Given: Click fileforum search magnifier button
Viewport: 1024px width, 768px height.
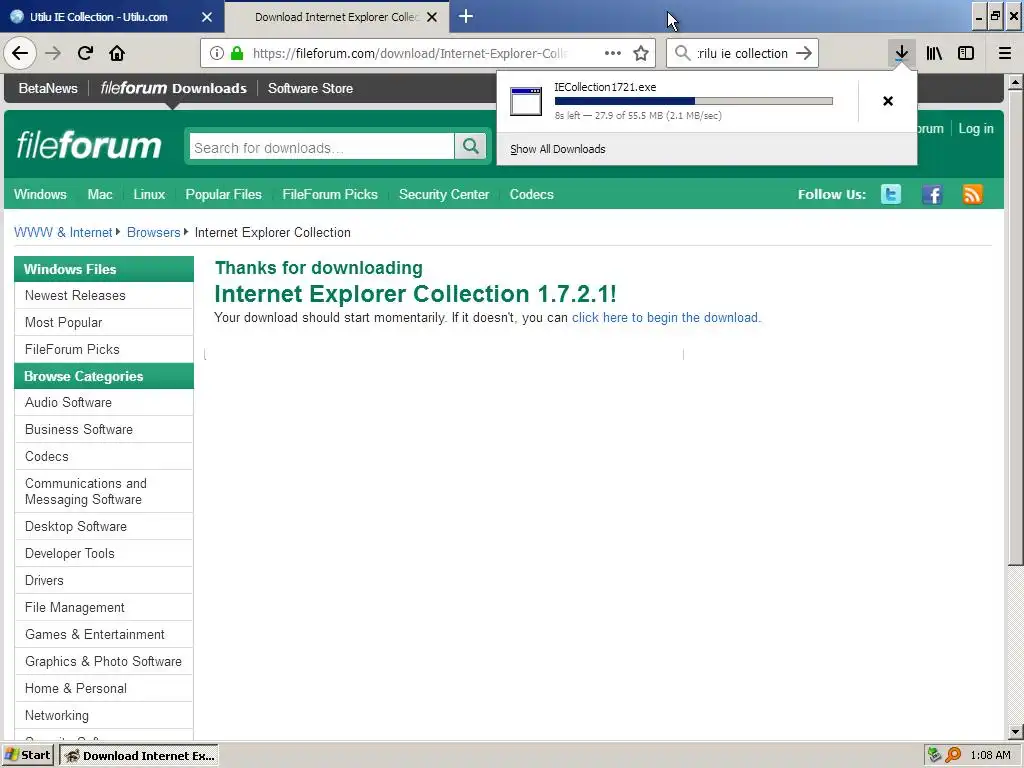Looking at the screenshot, I should tap(470, 146).
